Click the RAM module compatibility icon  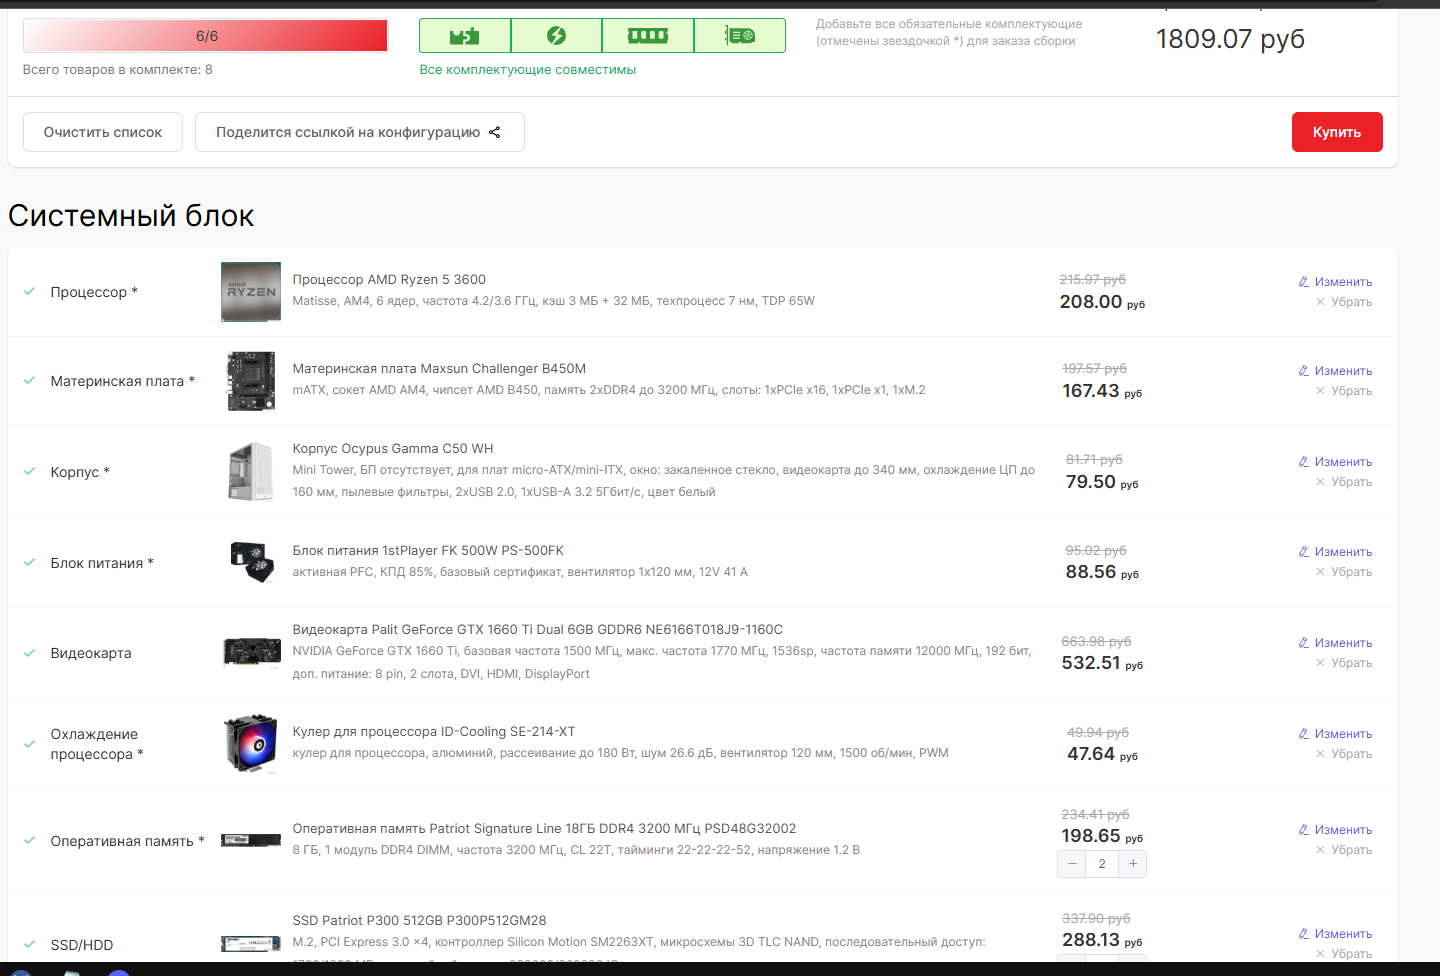[x=648, y=36]
